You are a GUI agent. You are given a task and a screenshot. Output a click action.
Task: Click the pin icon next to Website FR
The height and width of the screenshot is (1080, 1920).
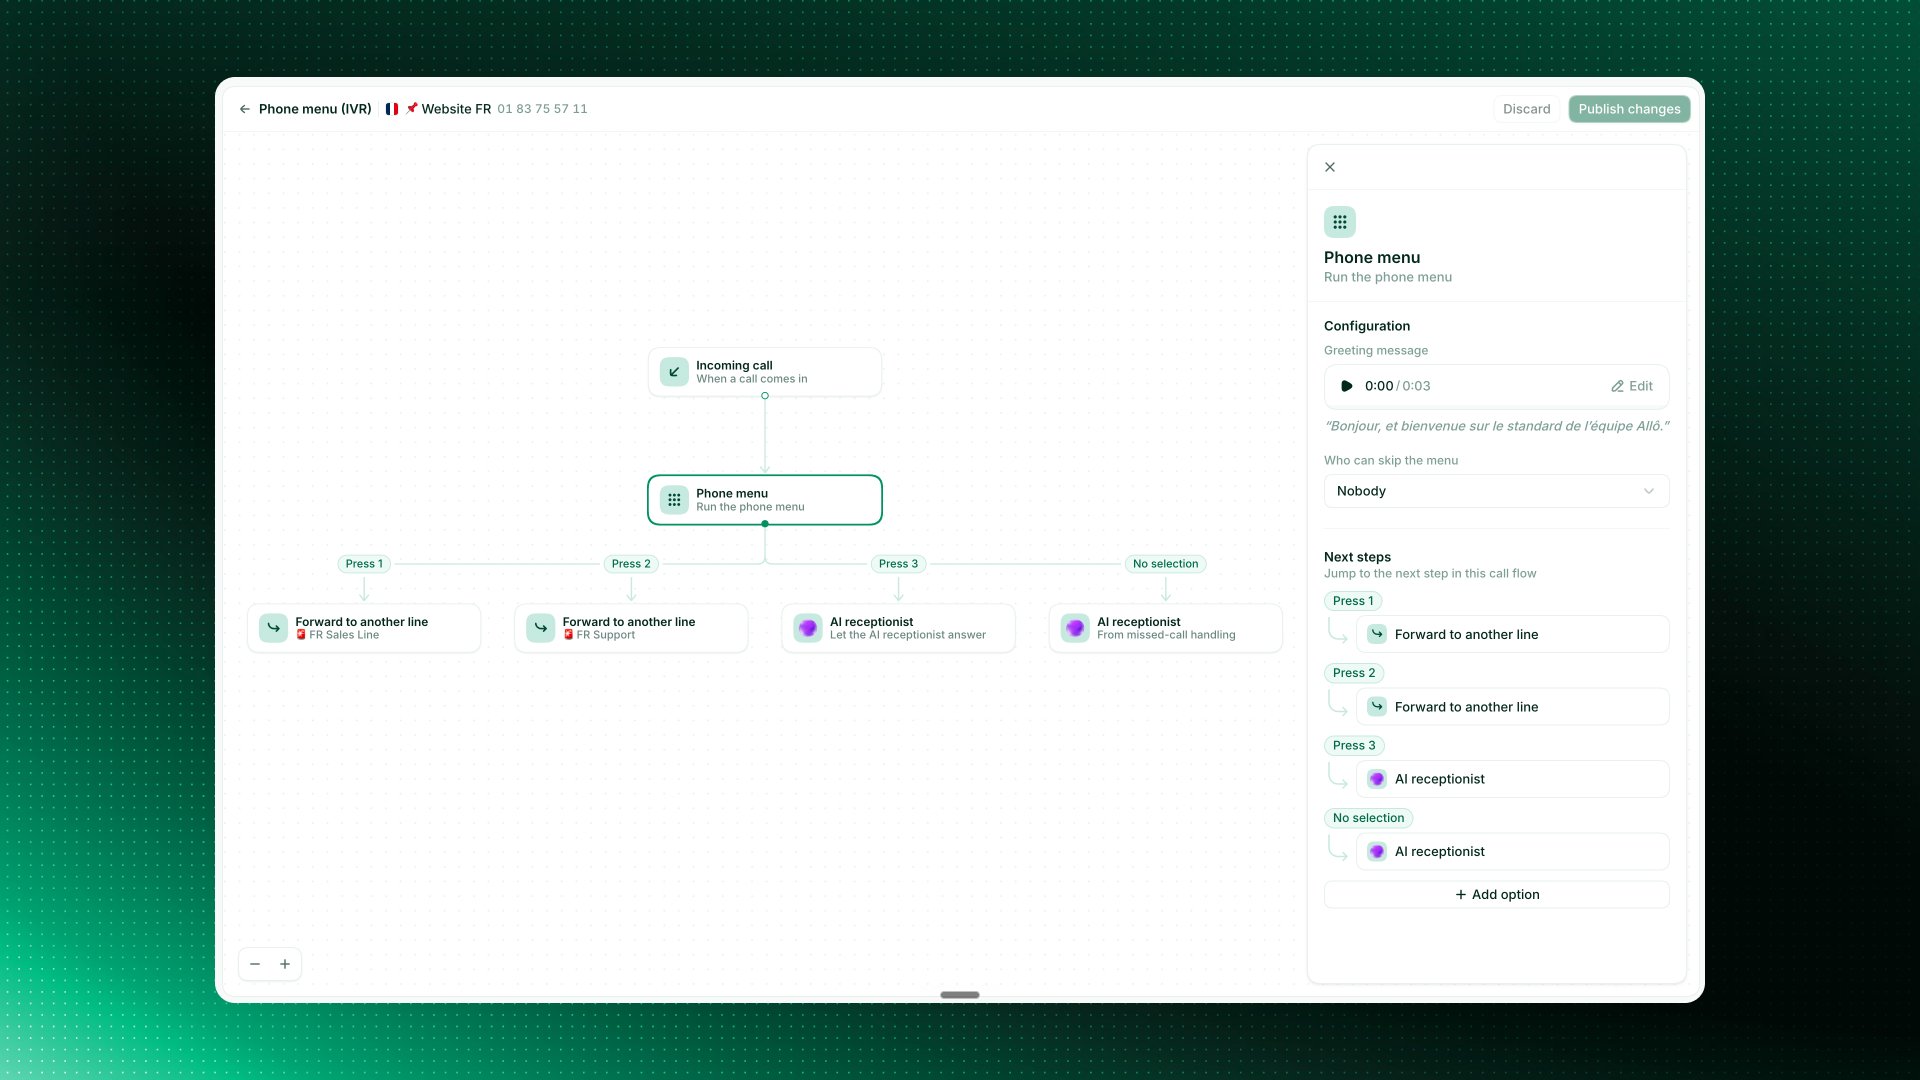coord(411,108)
